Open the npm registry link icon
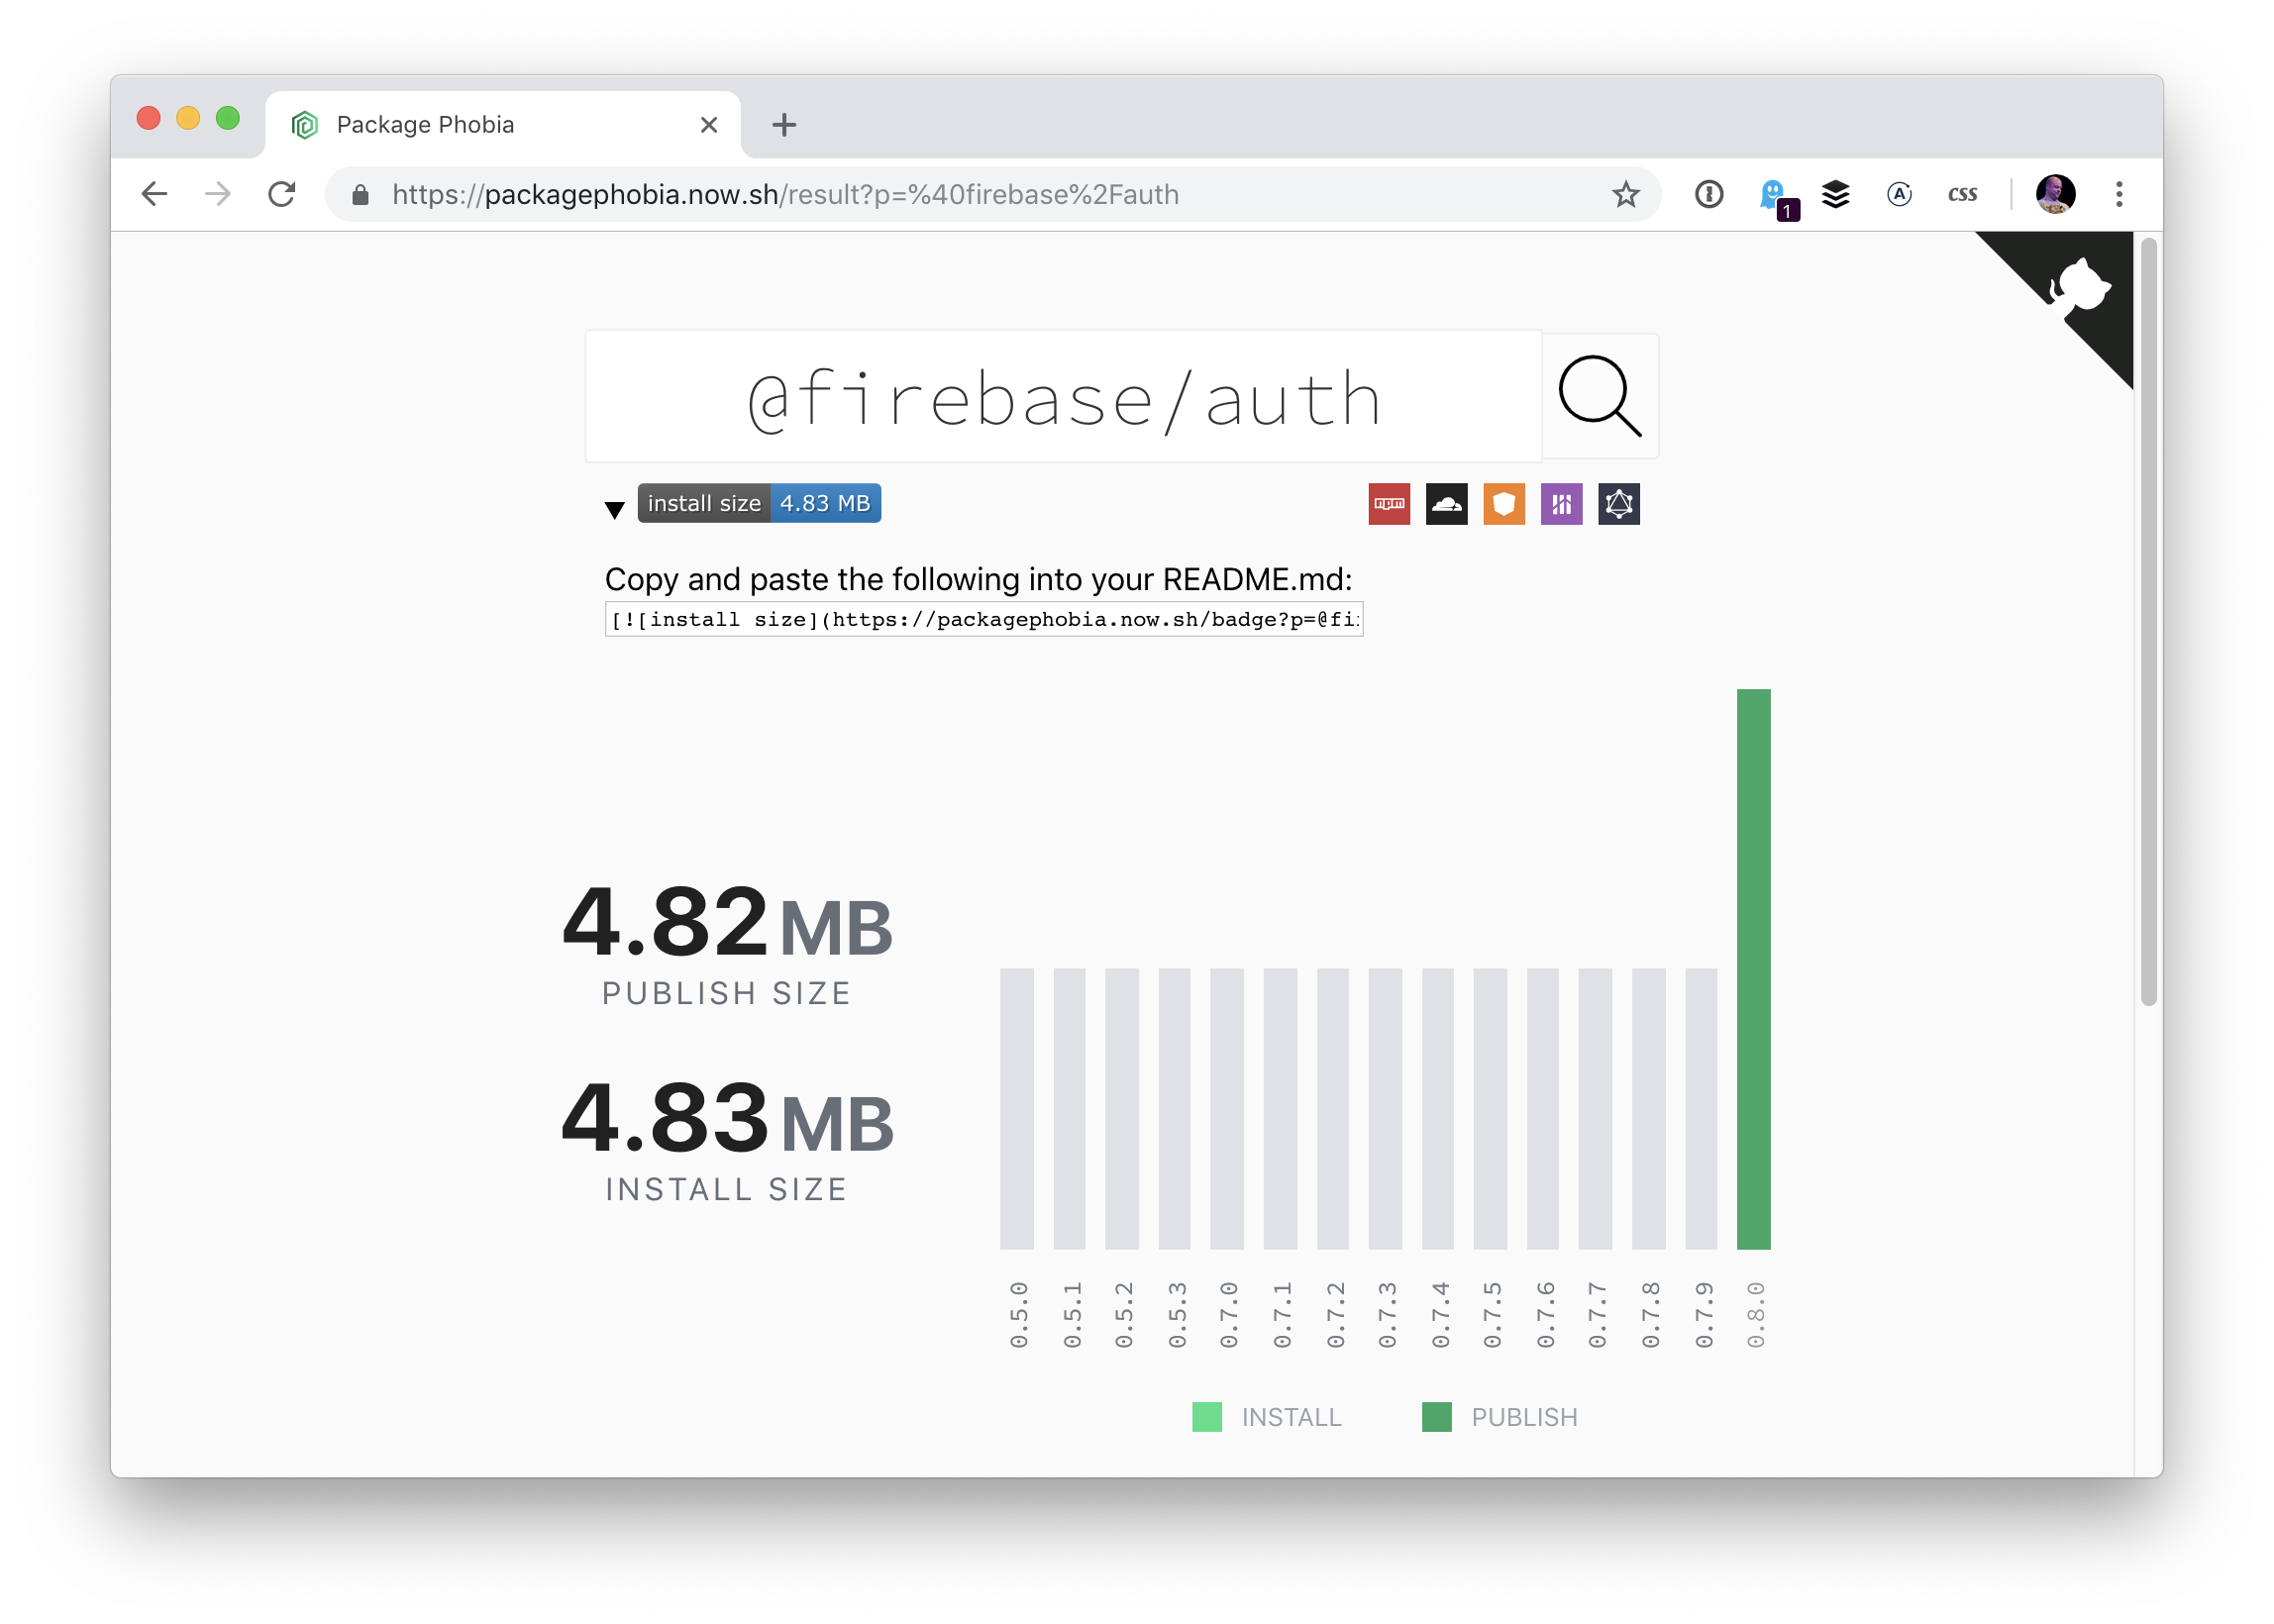 [1389, 504]
